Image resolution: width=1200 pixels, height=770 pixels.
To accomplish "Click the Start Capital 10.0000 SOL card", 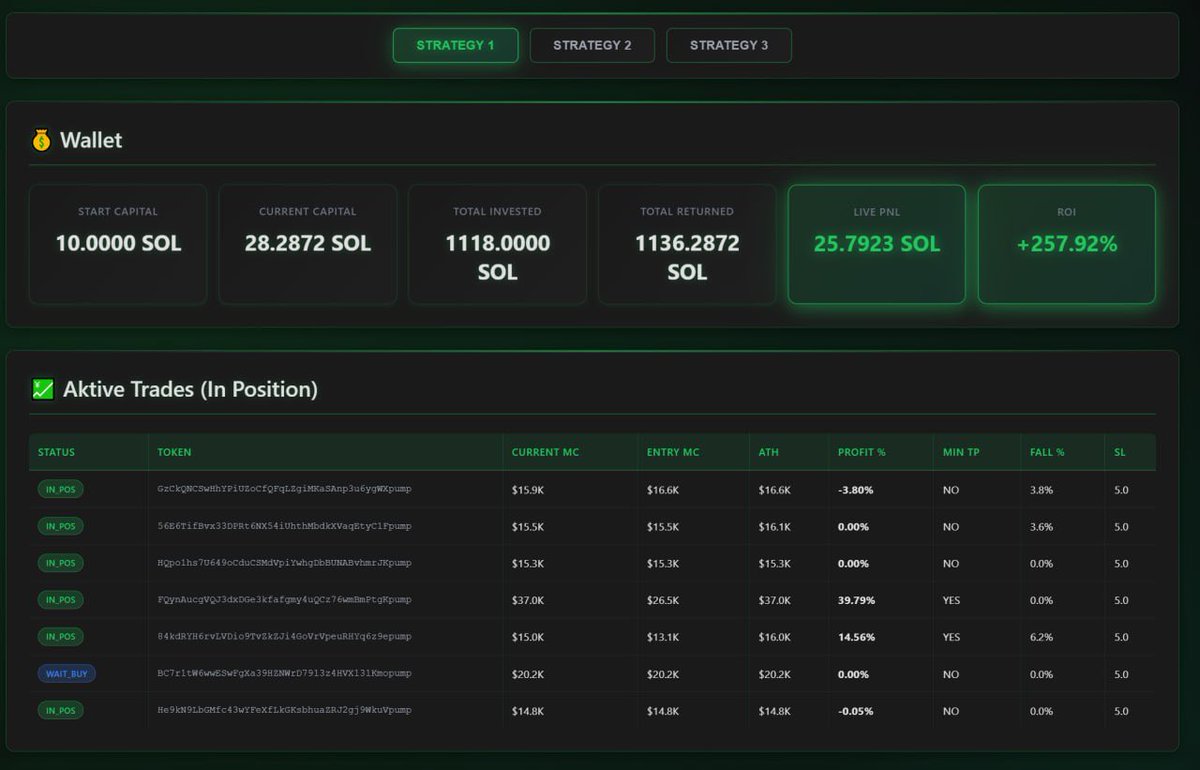I will [118, 244].
